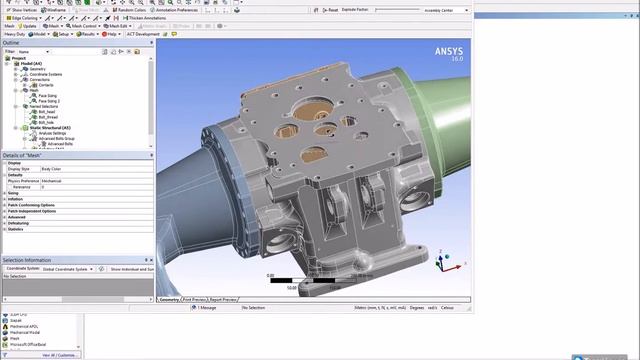Screen dimensions: 640x360
Task: Click the Mechanical APDL toolbox item
Action: click(x=24, y=327)
